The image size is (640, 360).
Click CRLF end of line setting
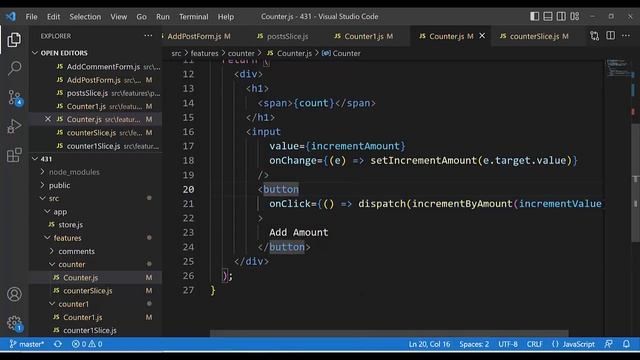[534, 344]
